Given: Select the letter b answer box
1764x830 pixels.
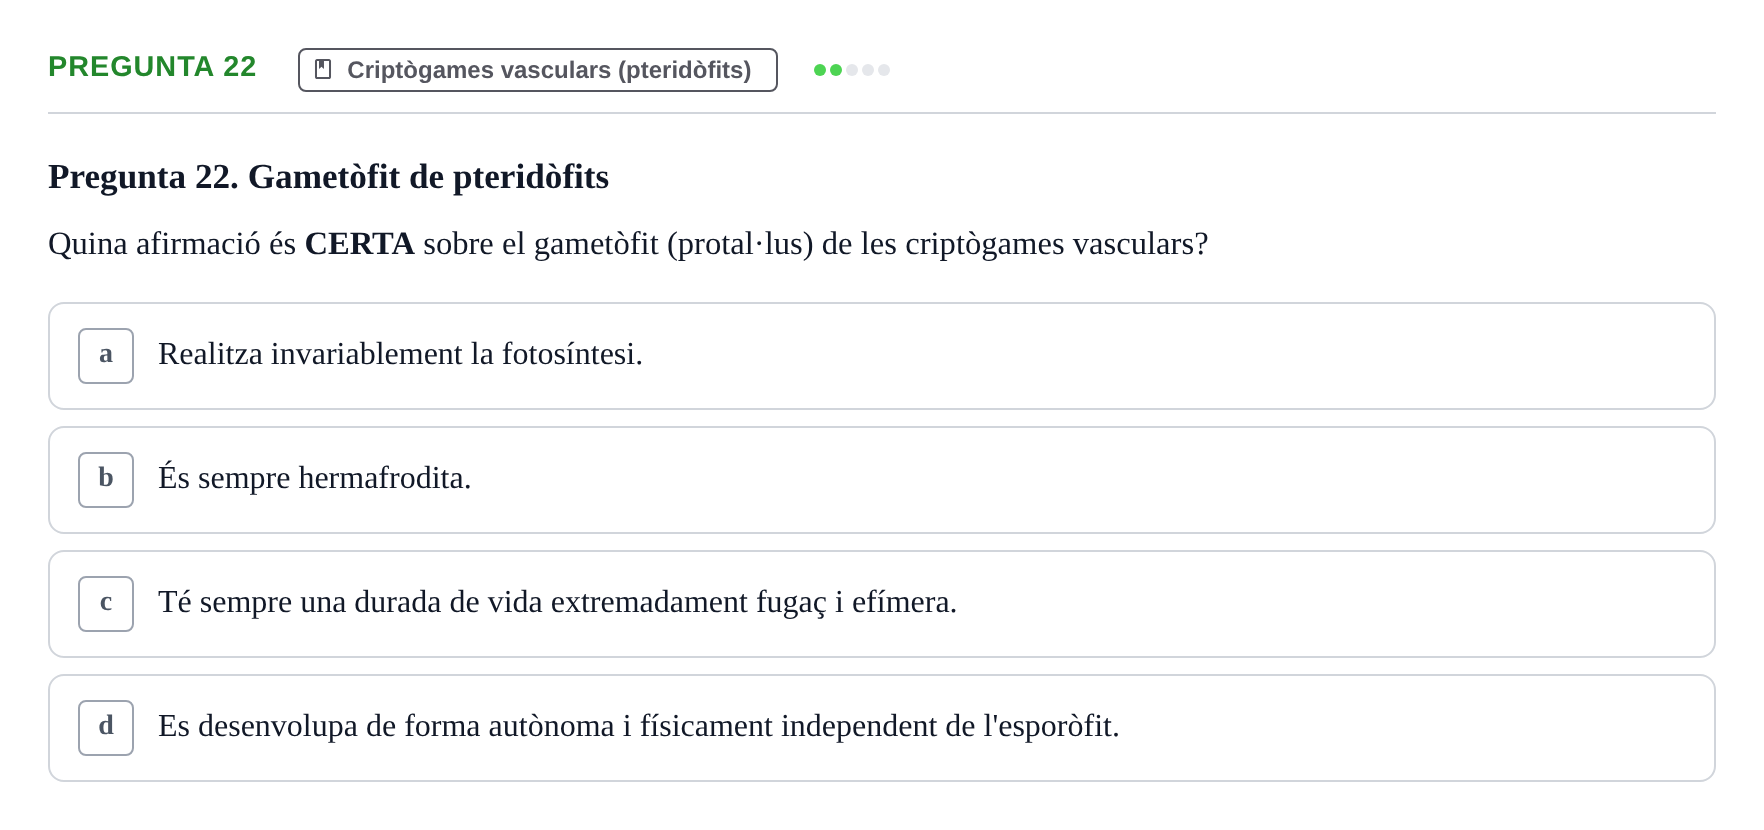Looking at the screenshot, I should (106, 480).
